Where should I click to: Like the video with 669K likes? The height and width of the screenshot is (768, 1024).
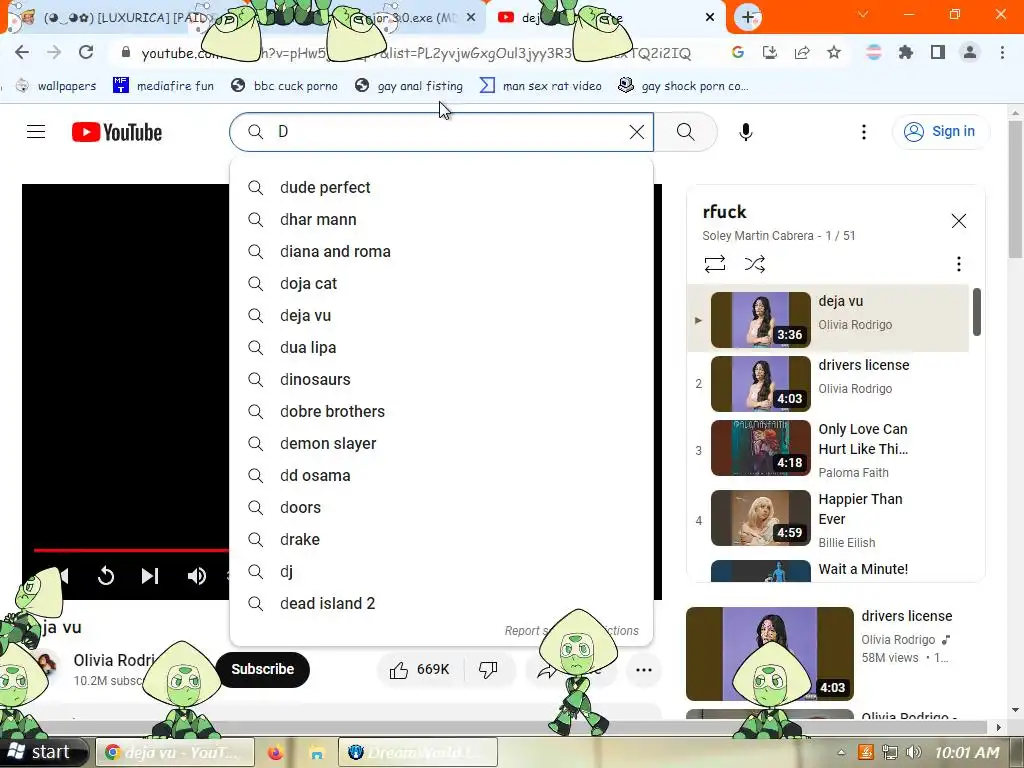point(419,669)
